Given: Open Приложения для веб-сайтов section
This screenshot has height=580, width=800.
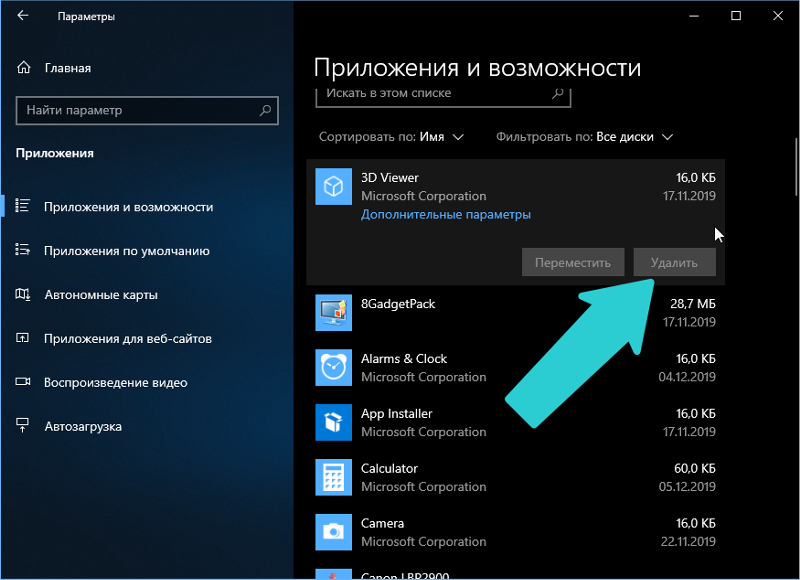Looking at the screenshot, I should (128, 339).
